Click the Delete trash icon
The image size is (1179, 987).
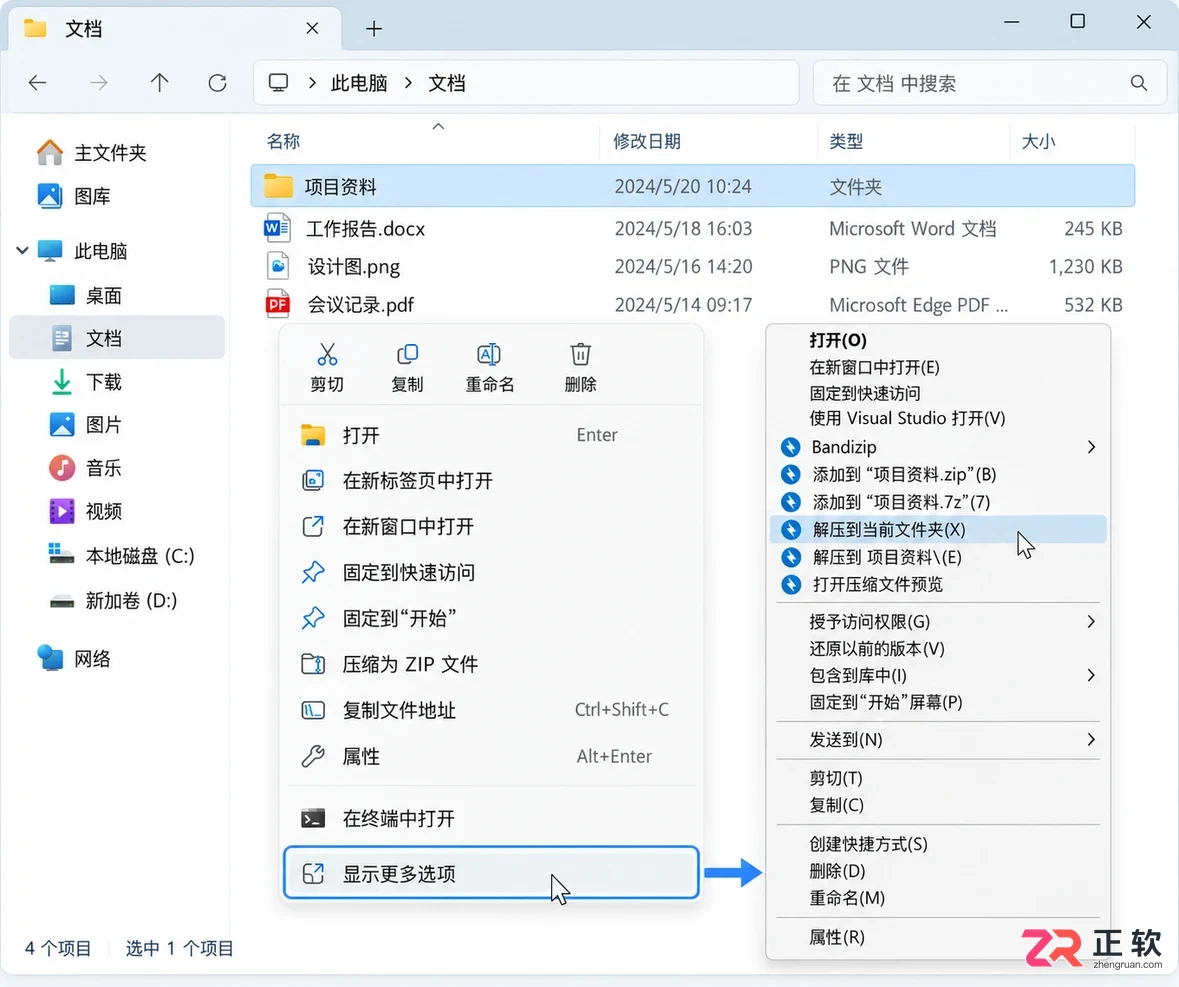click(x=580, y=354)
